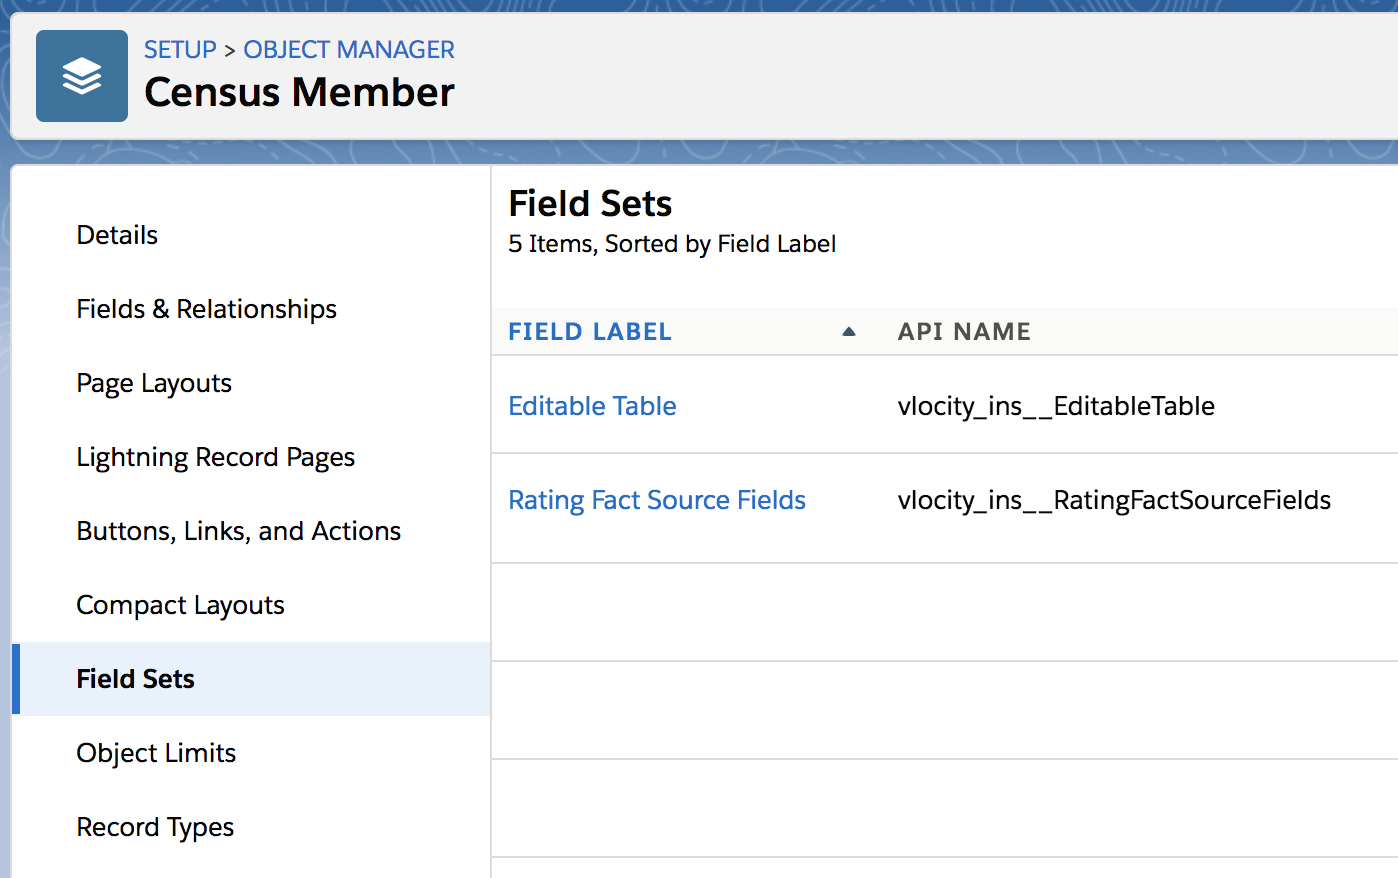Viewport: 1398px width, 878px height.
Task: Select Buttons, Links, and Actions
Action: 238,531
